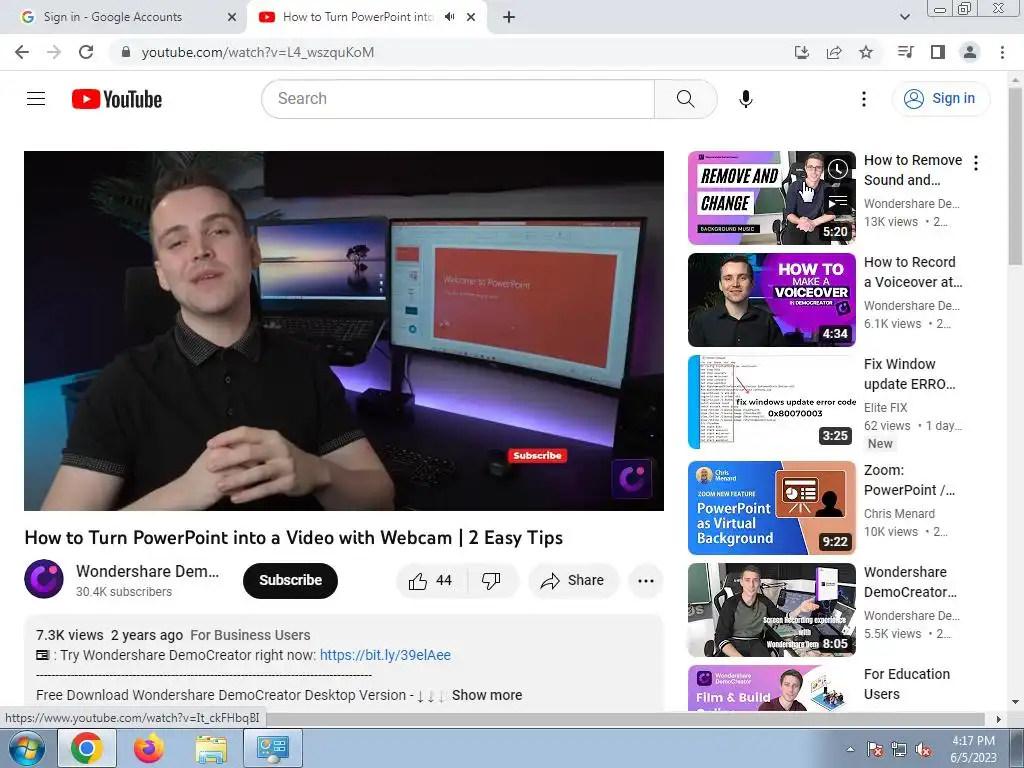Image resolution: width=1024 pixels, height=768 pixels.
Task: Like the video with thumbs up
Action: [x=431, y=580]
